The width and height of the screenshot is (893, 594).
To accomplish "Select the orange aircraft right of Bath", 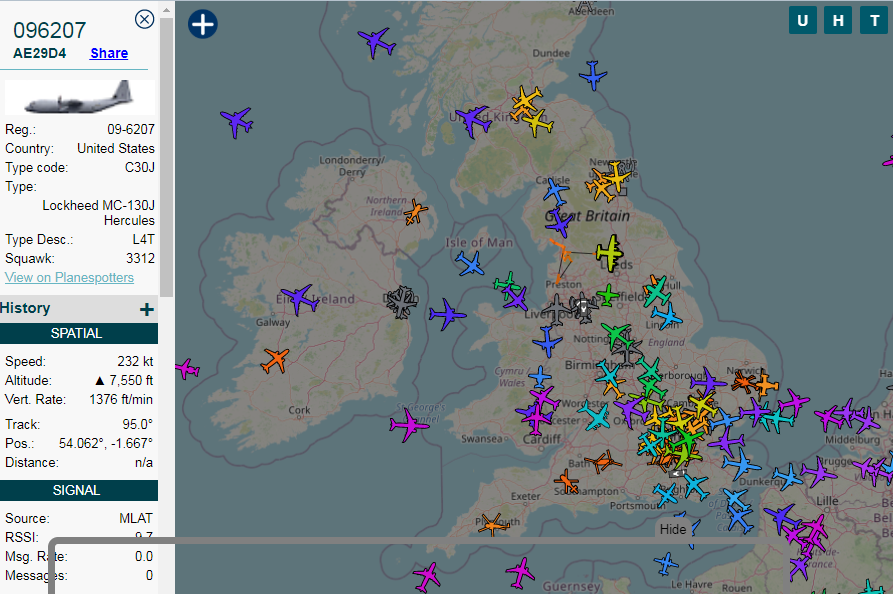I will (603, 461).
